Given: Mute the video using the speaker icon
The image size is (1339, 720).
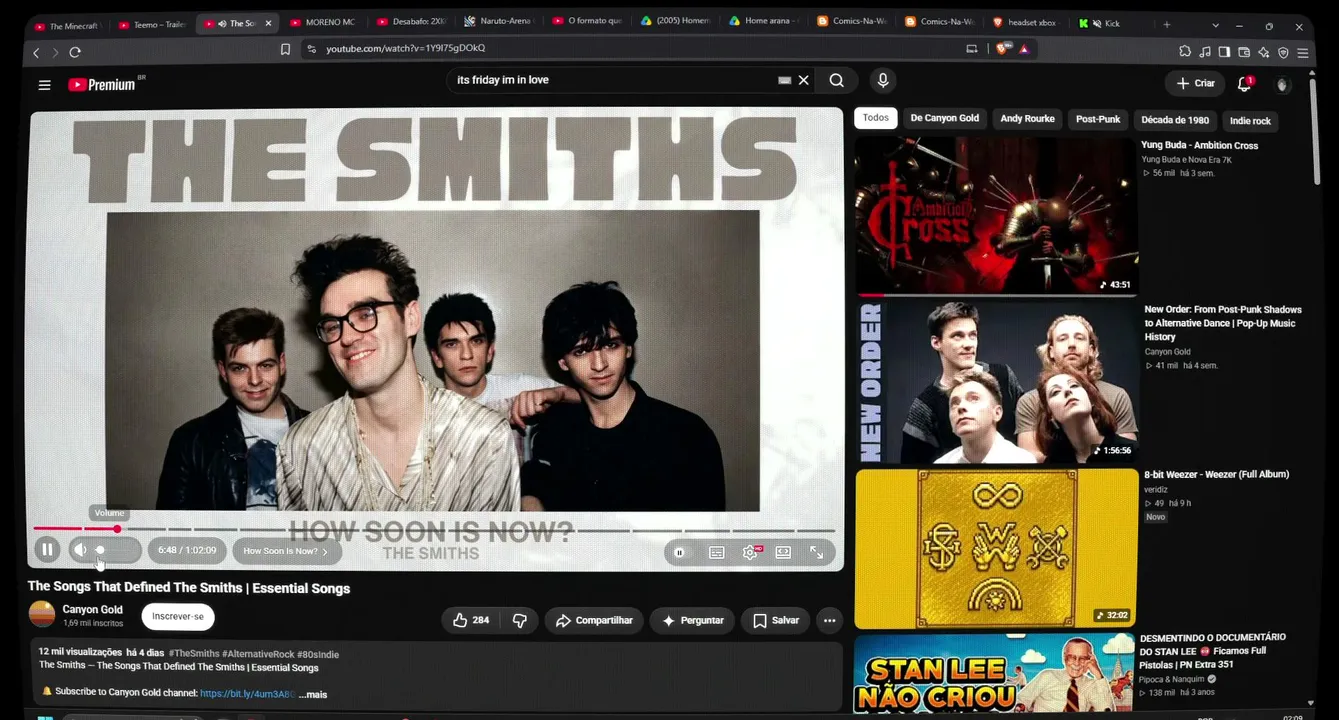Looking at the screenshot, I should (80, 549).
